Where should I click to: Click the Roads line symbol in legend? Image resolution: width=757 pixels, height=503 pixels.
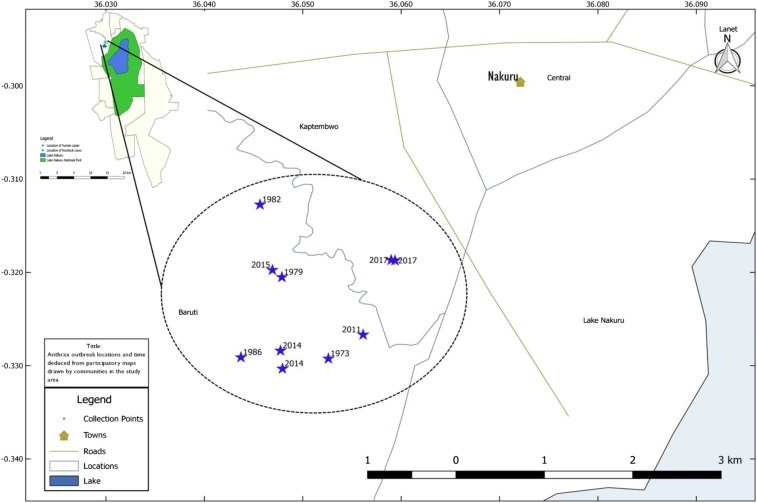65,451
